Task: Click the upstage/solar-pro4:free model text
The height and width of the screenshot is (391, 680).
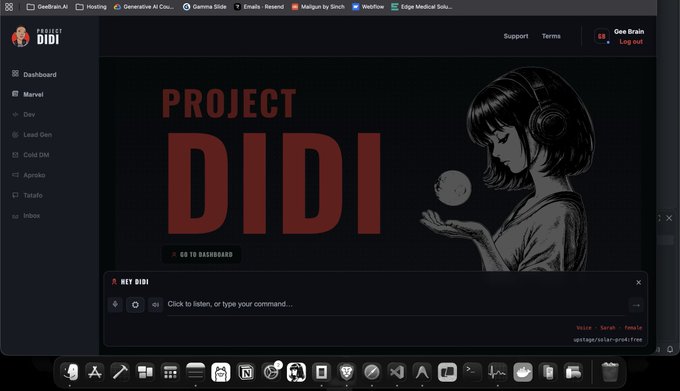Action: [x=608, y=339]
